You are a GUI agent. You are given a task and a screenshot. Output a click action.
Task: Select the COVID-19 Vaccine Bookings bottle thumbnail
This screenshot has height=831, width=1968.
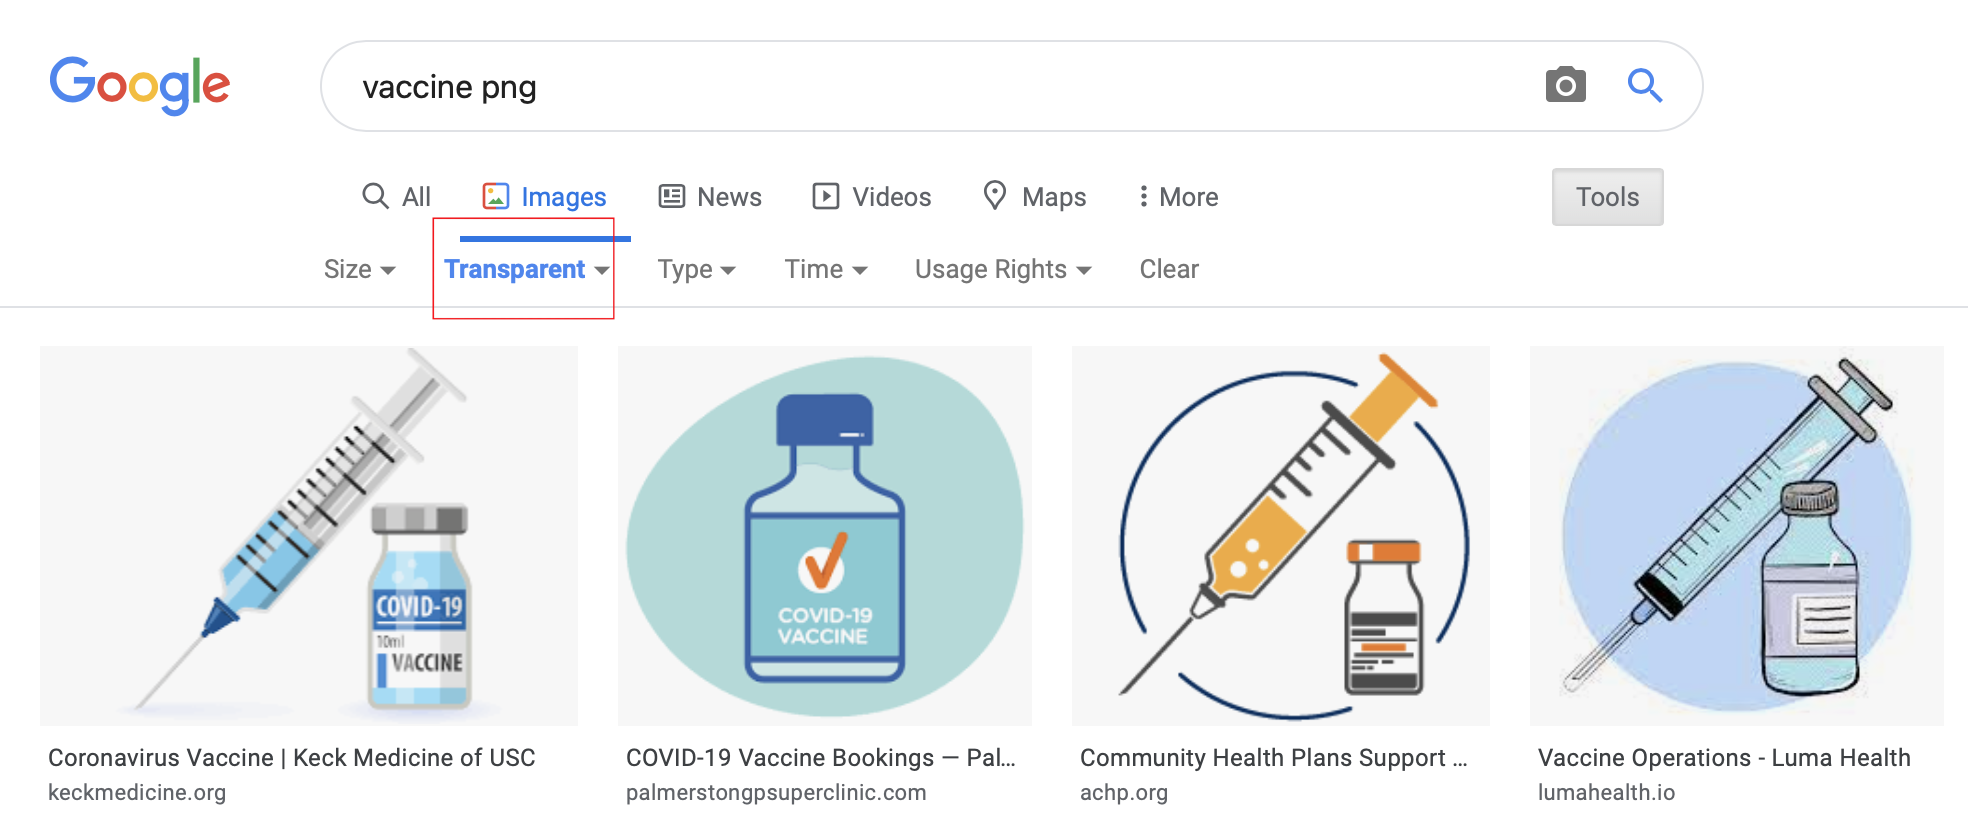pyautogui.click(x=824, y=536)
